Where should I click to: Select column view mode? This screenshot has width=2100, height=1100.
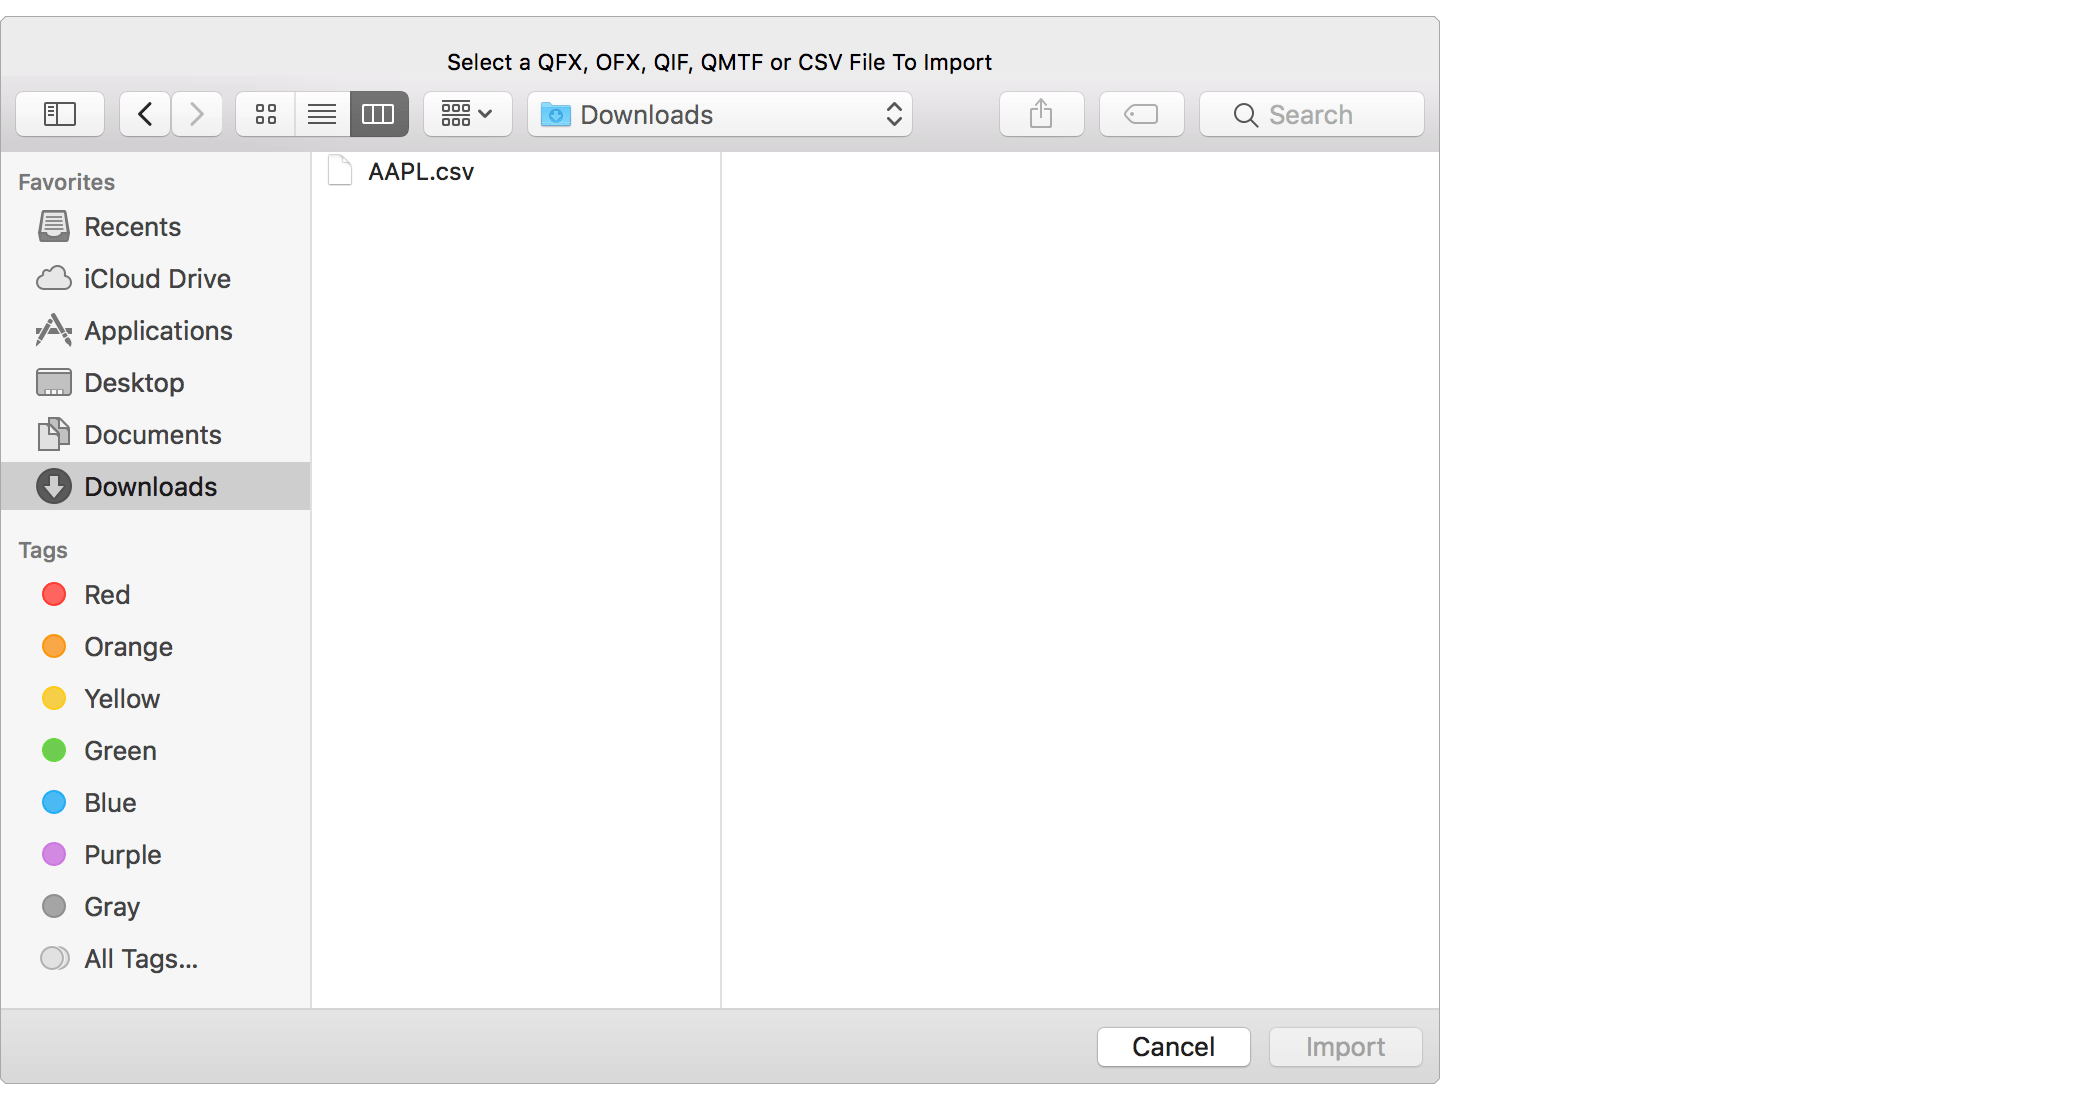[x=378, y=114]
